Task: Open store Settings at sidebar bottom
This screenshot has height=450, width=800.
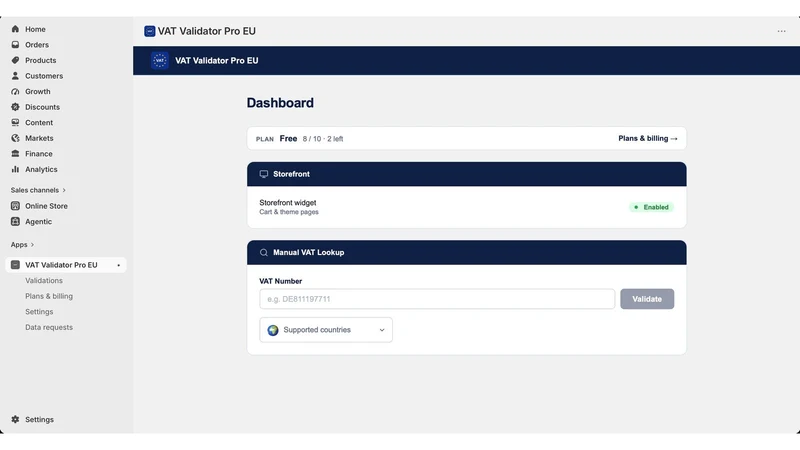Action: [39, 419]
